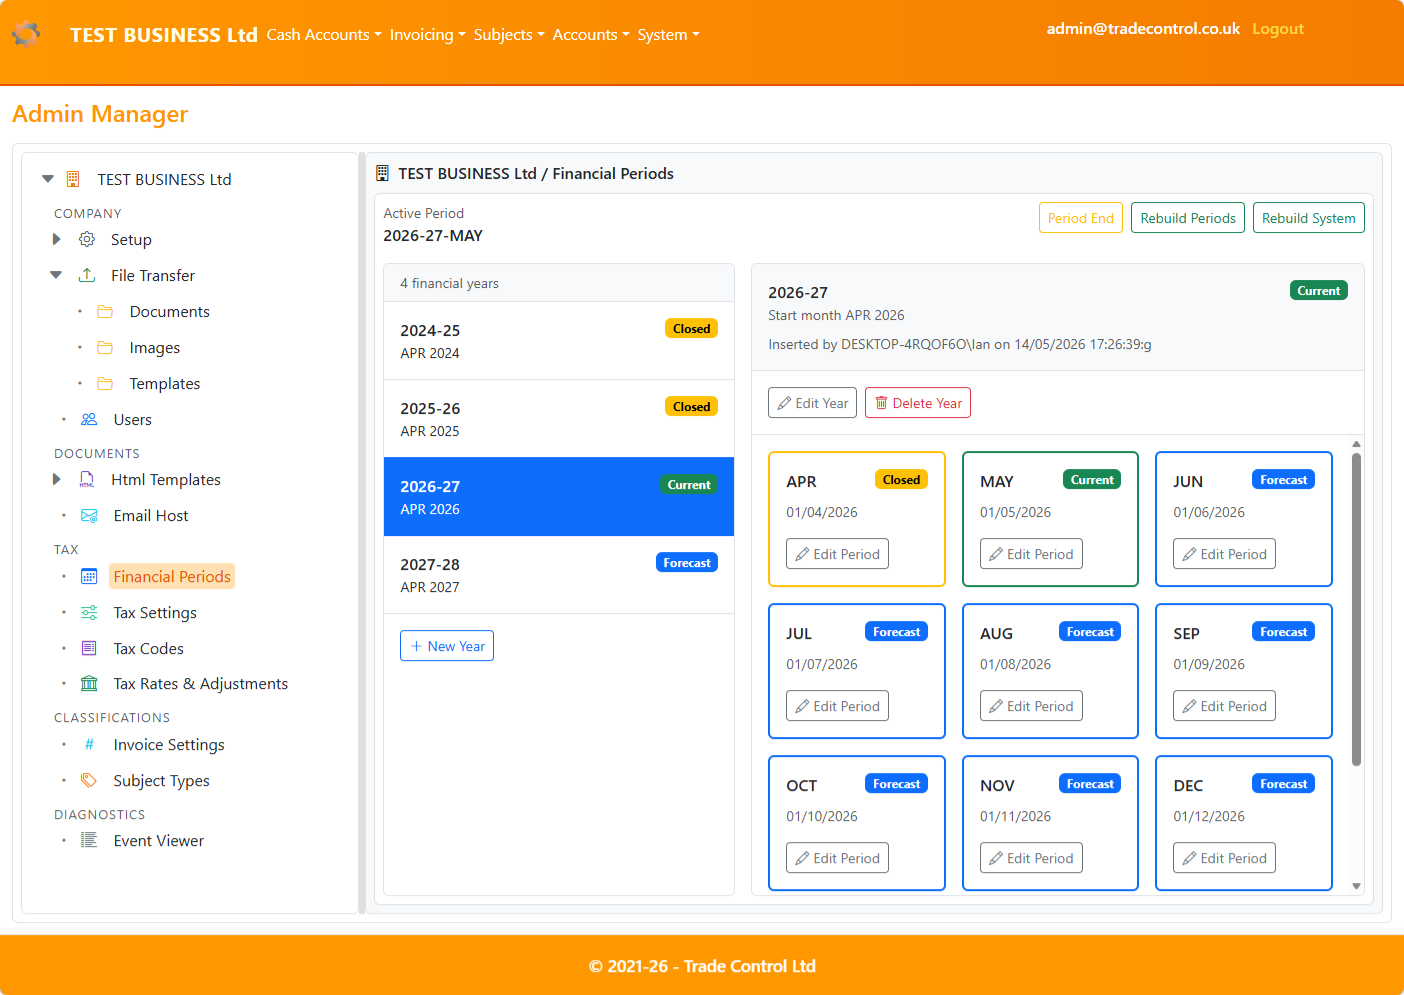Viewport: 1404px width, 995px height.
Task: Click the company building icon in tree
Action: click(x=73, y=179)
